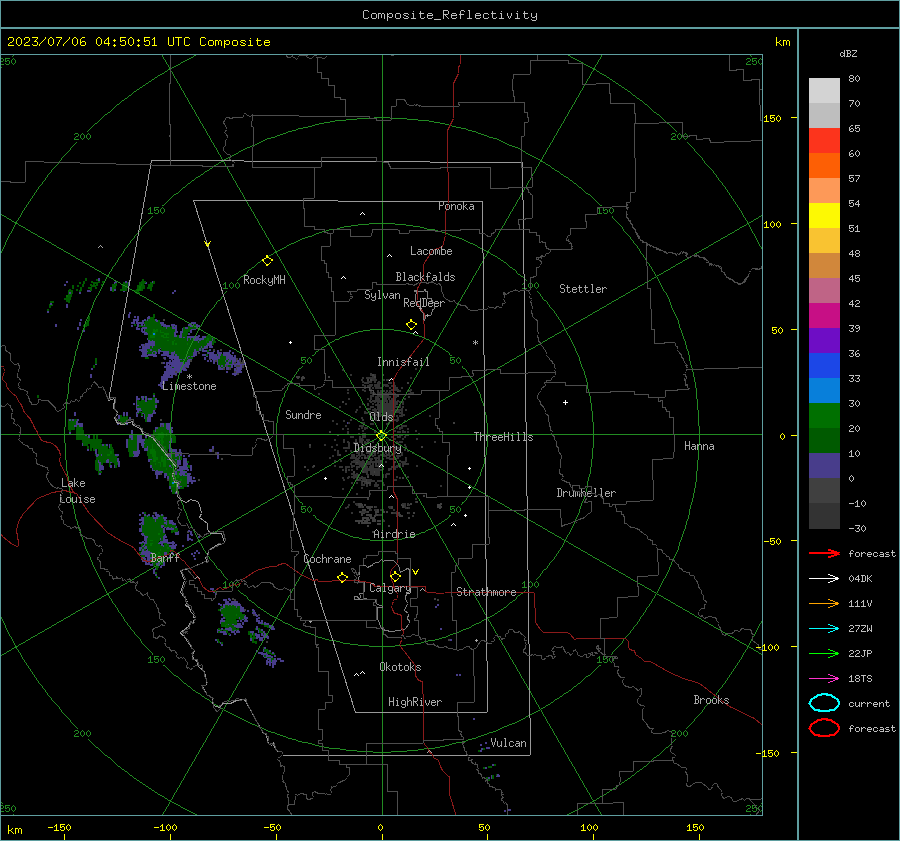Click the Okotoks city label
This screenshot has width=900, height=841.
point(400,667)
